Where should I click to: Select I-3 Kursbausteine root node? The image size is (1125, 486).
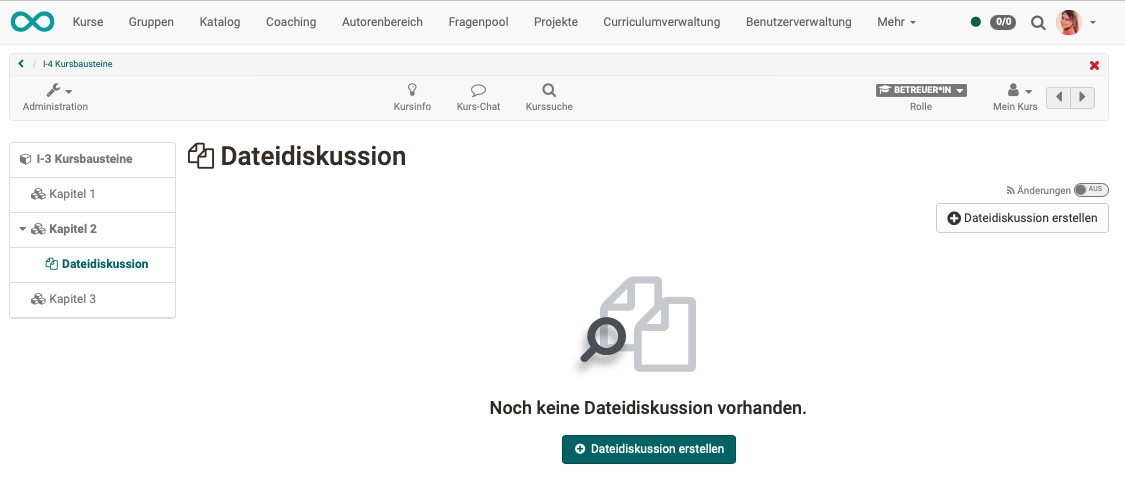click(93, 159)
